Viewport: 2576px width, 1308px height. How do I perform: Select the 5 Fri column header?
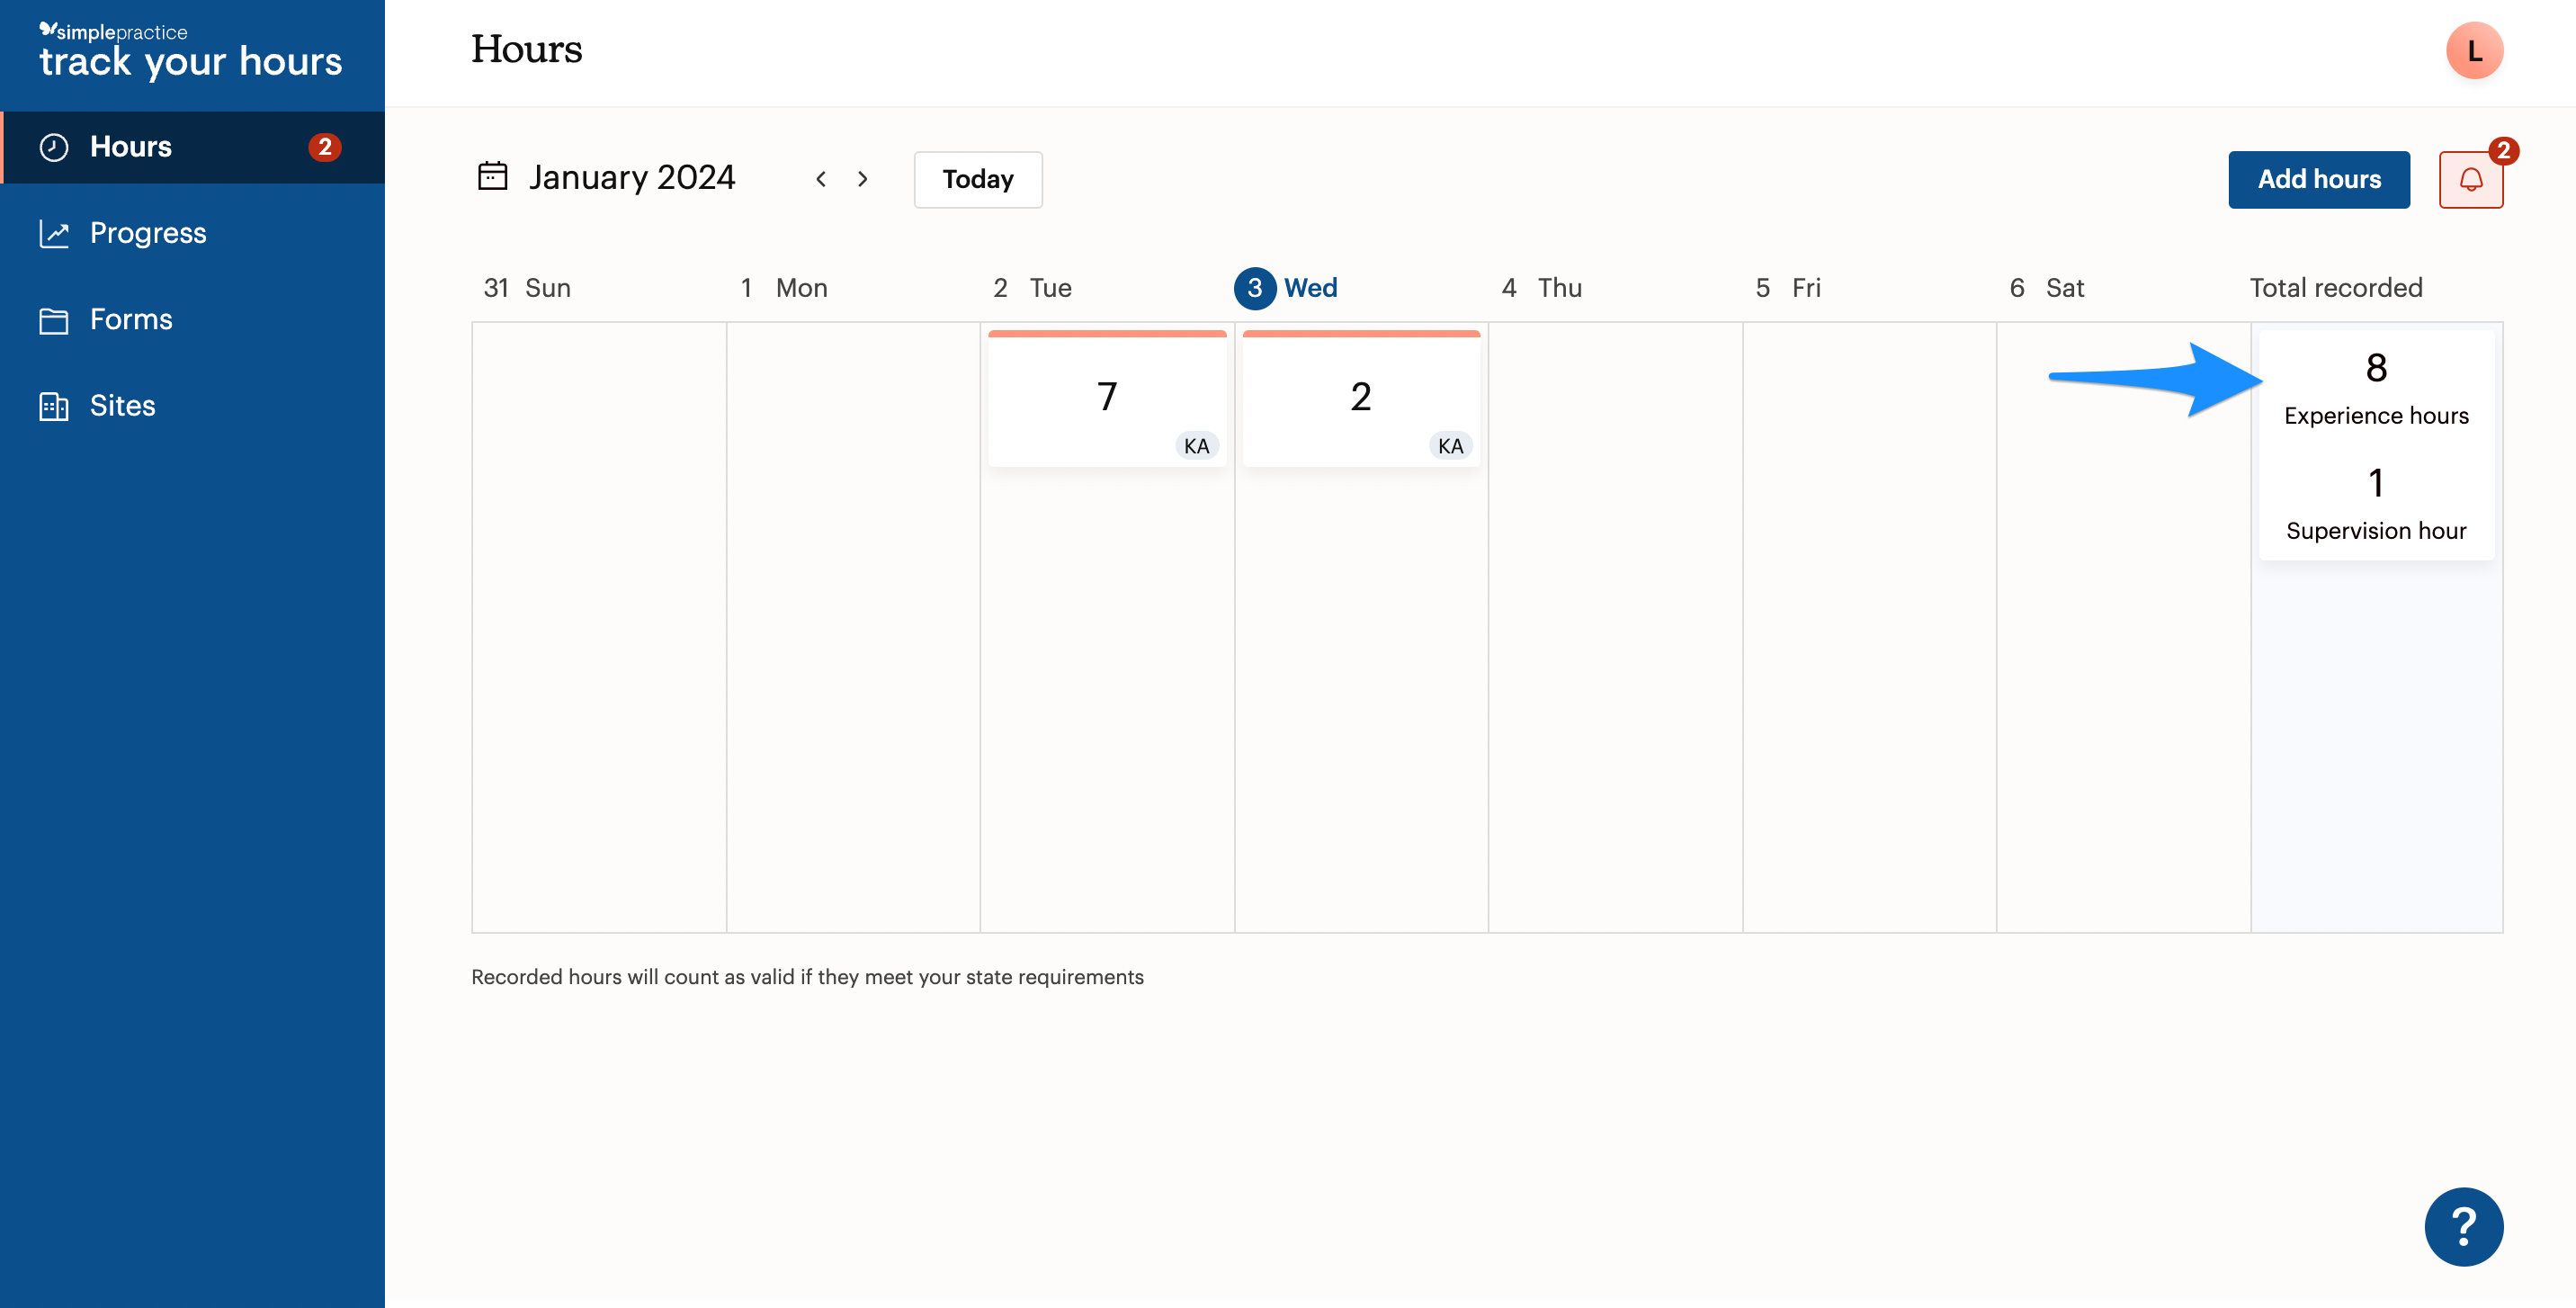click(x=1788, y=288)
